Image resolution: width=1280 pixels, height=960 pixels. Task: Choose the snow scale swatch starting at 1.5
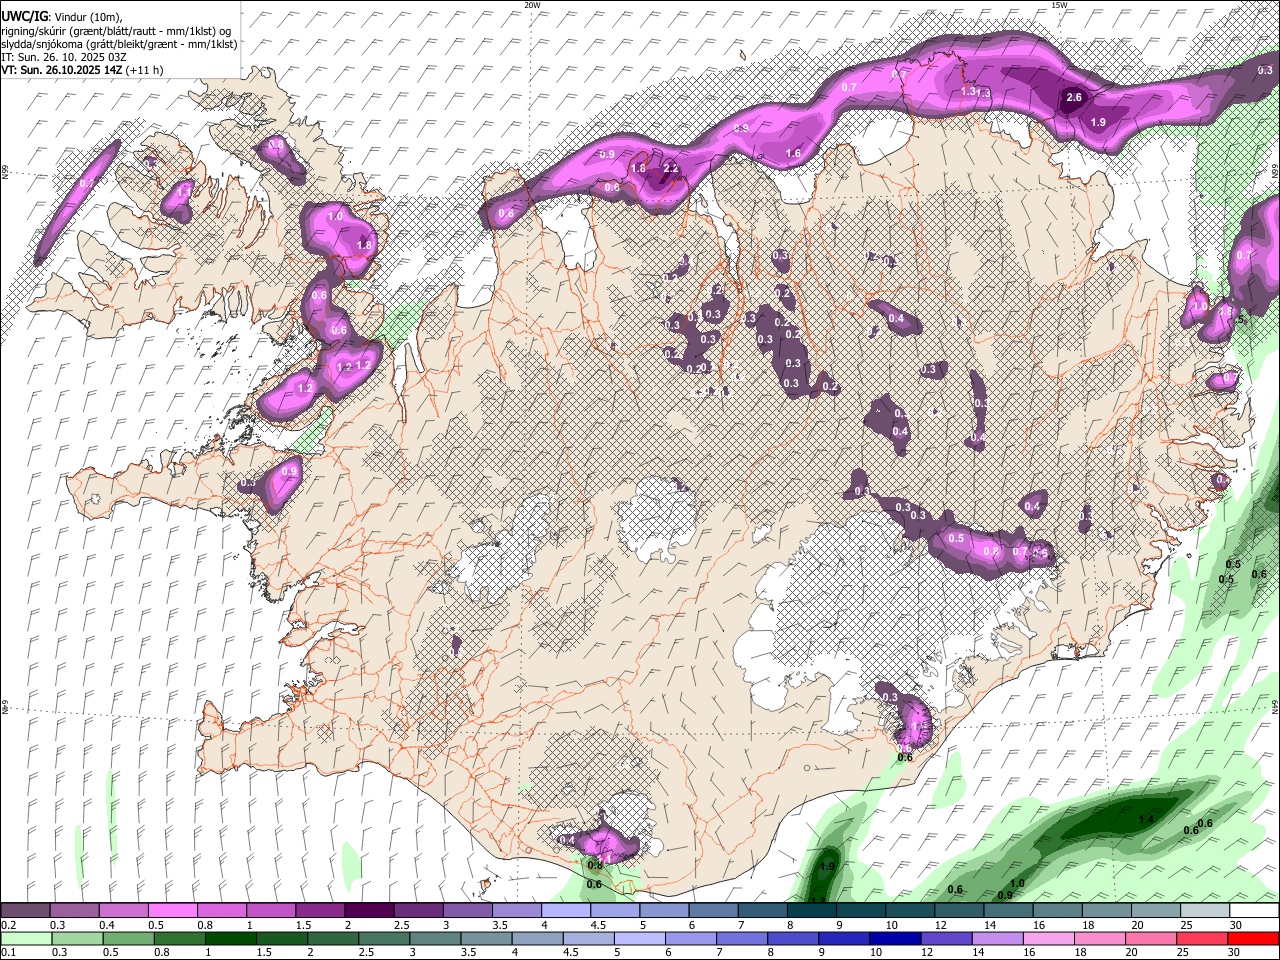pos(320,910)
